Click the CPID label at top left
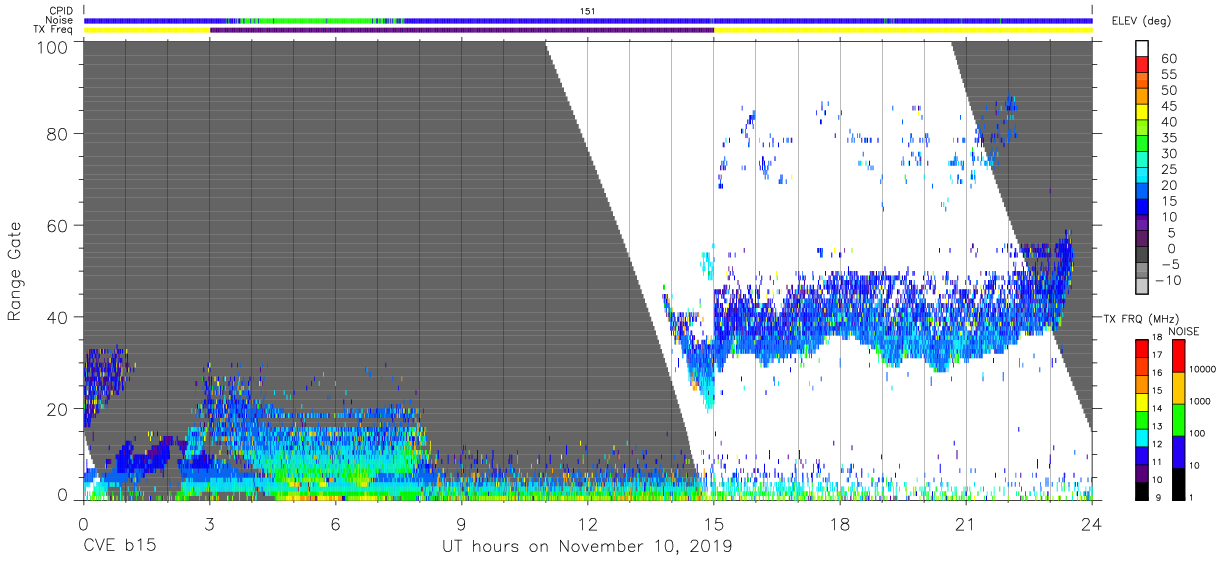The image size is (1228, 567). [x=60, y=11]
